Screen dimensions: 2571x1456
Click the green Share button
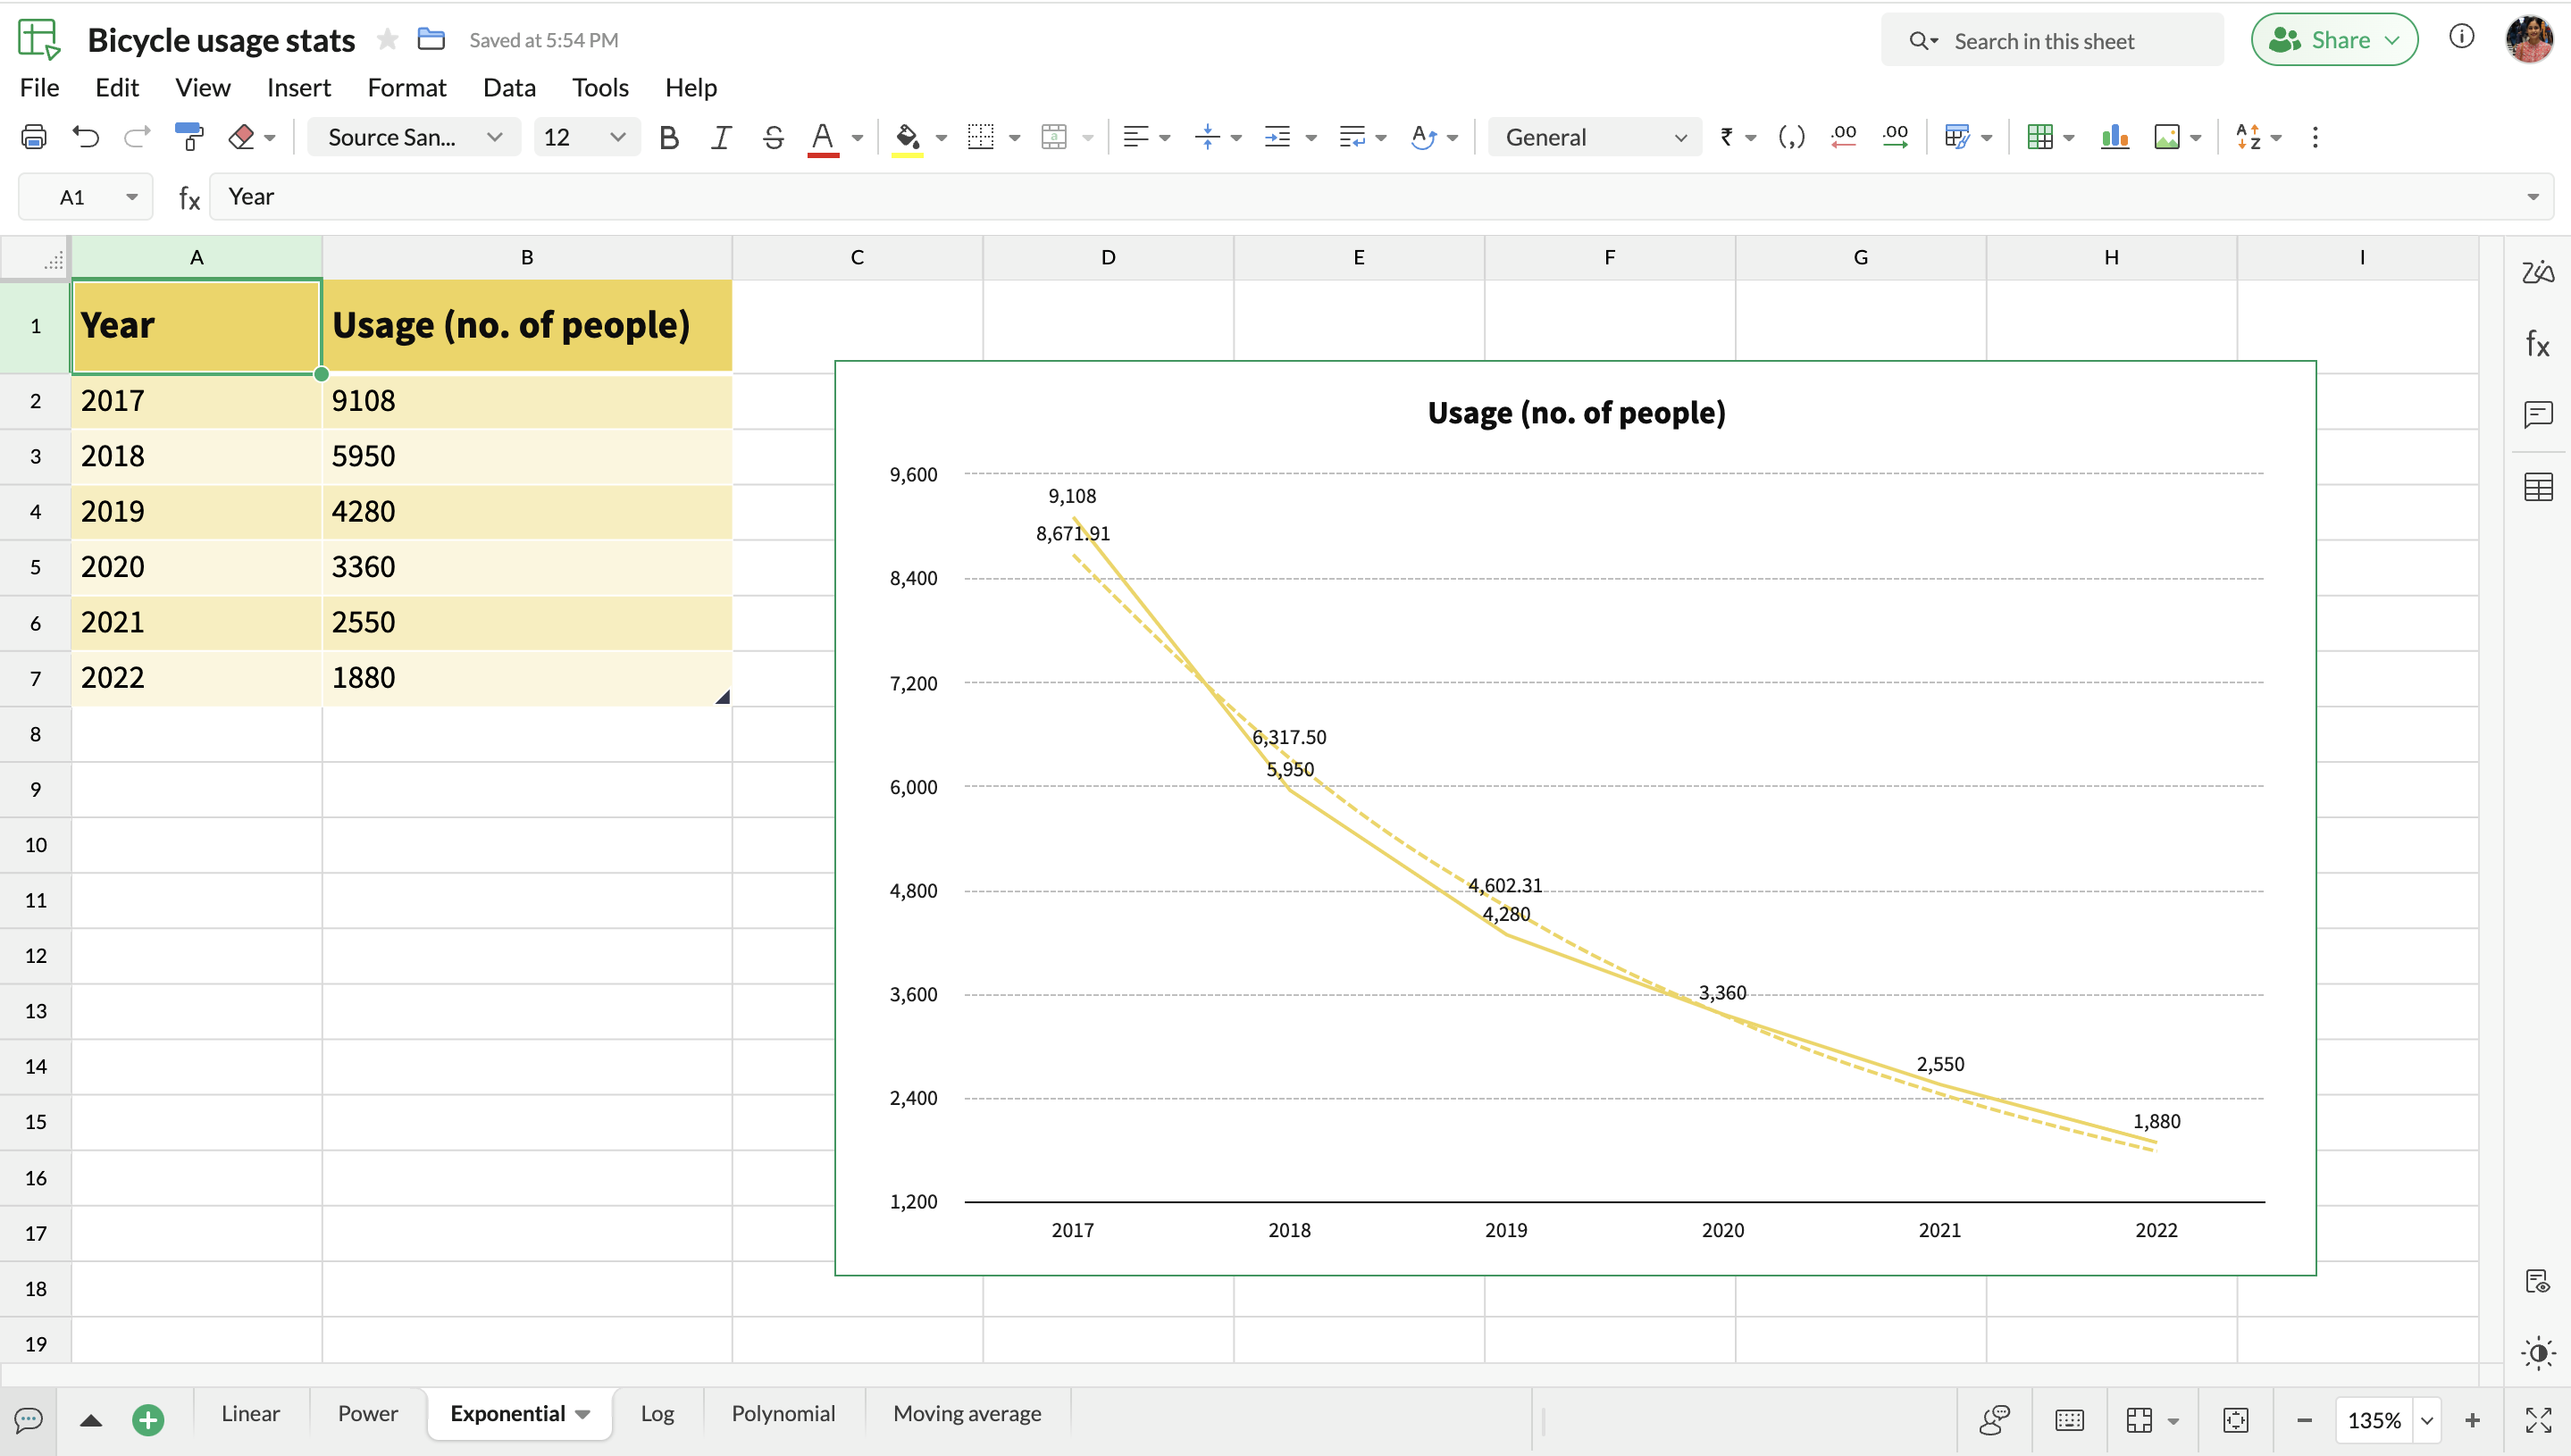[2334, 39]
